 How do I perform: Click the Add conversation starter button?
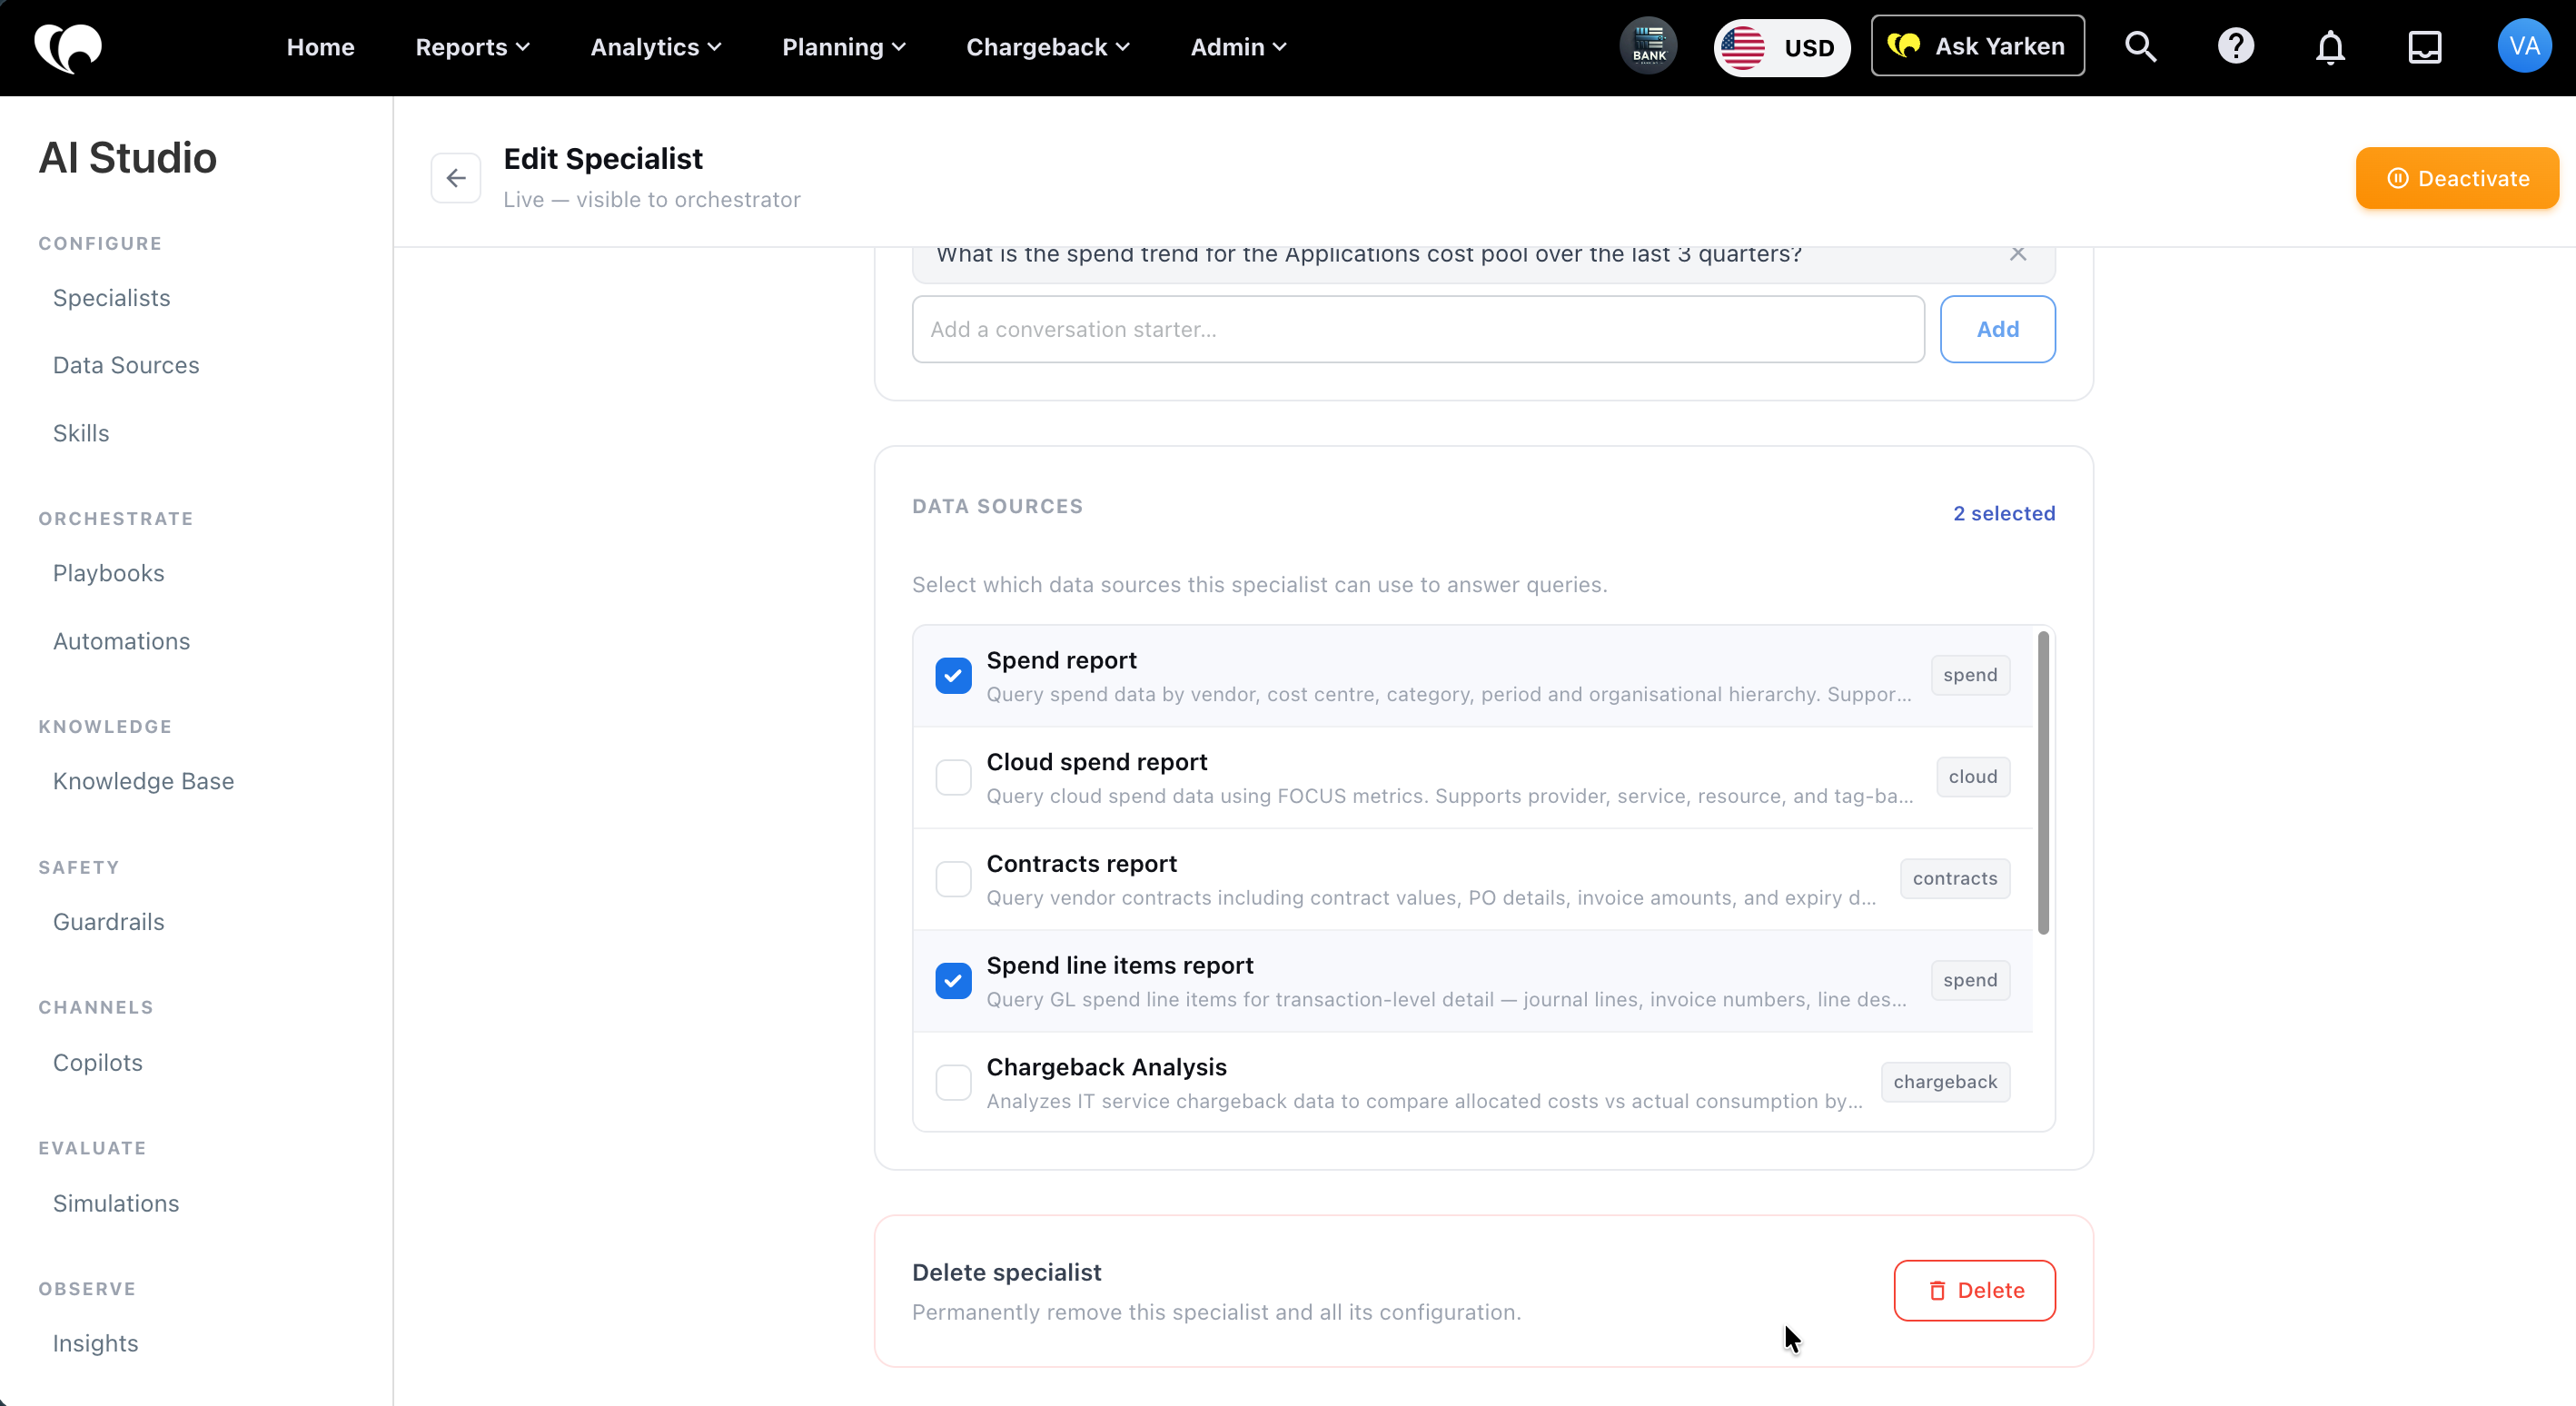coord(1997,329)
